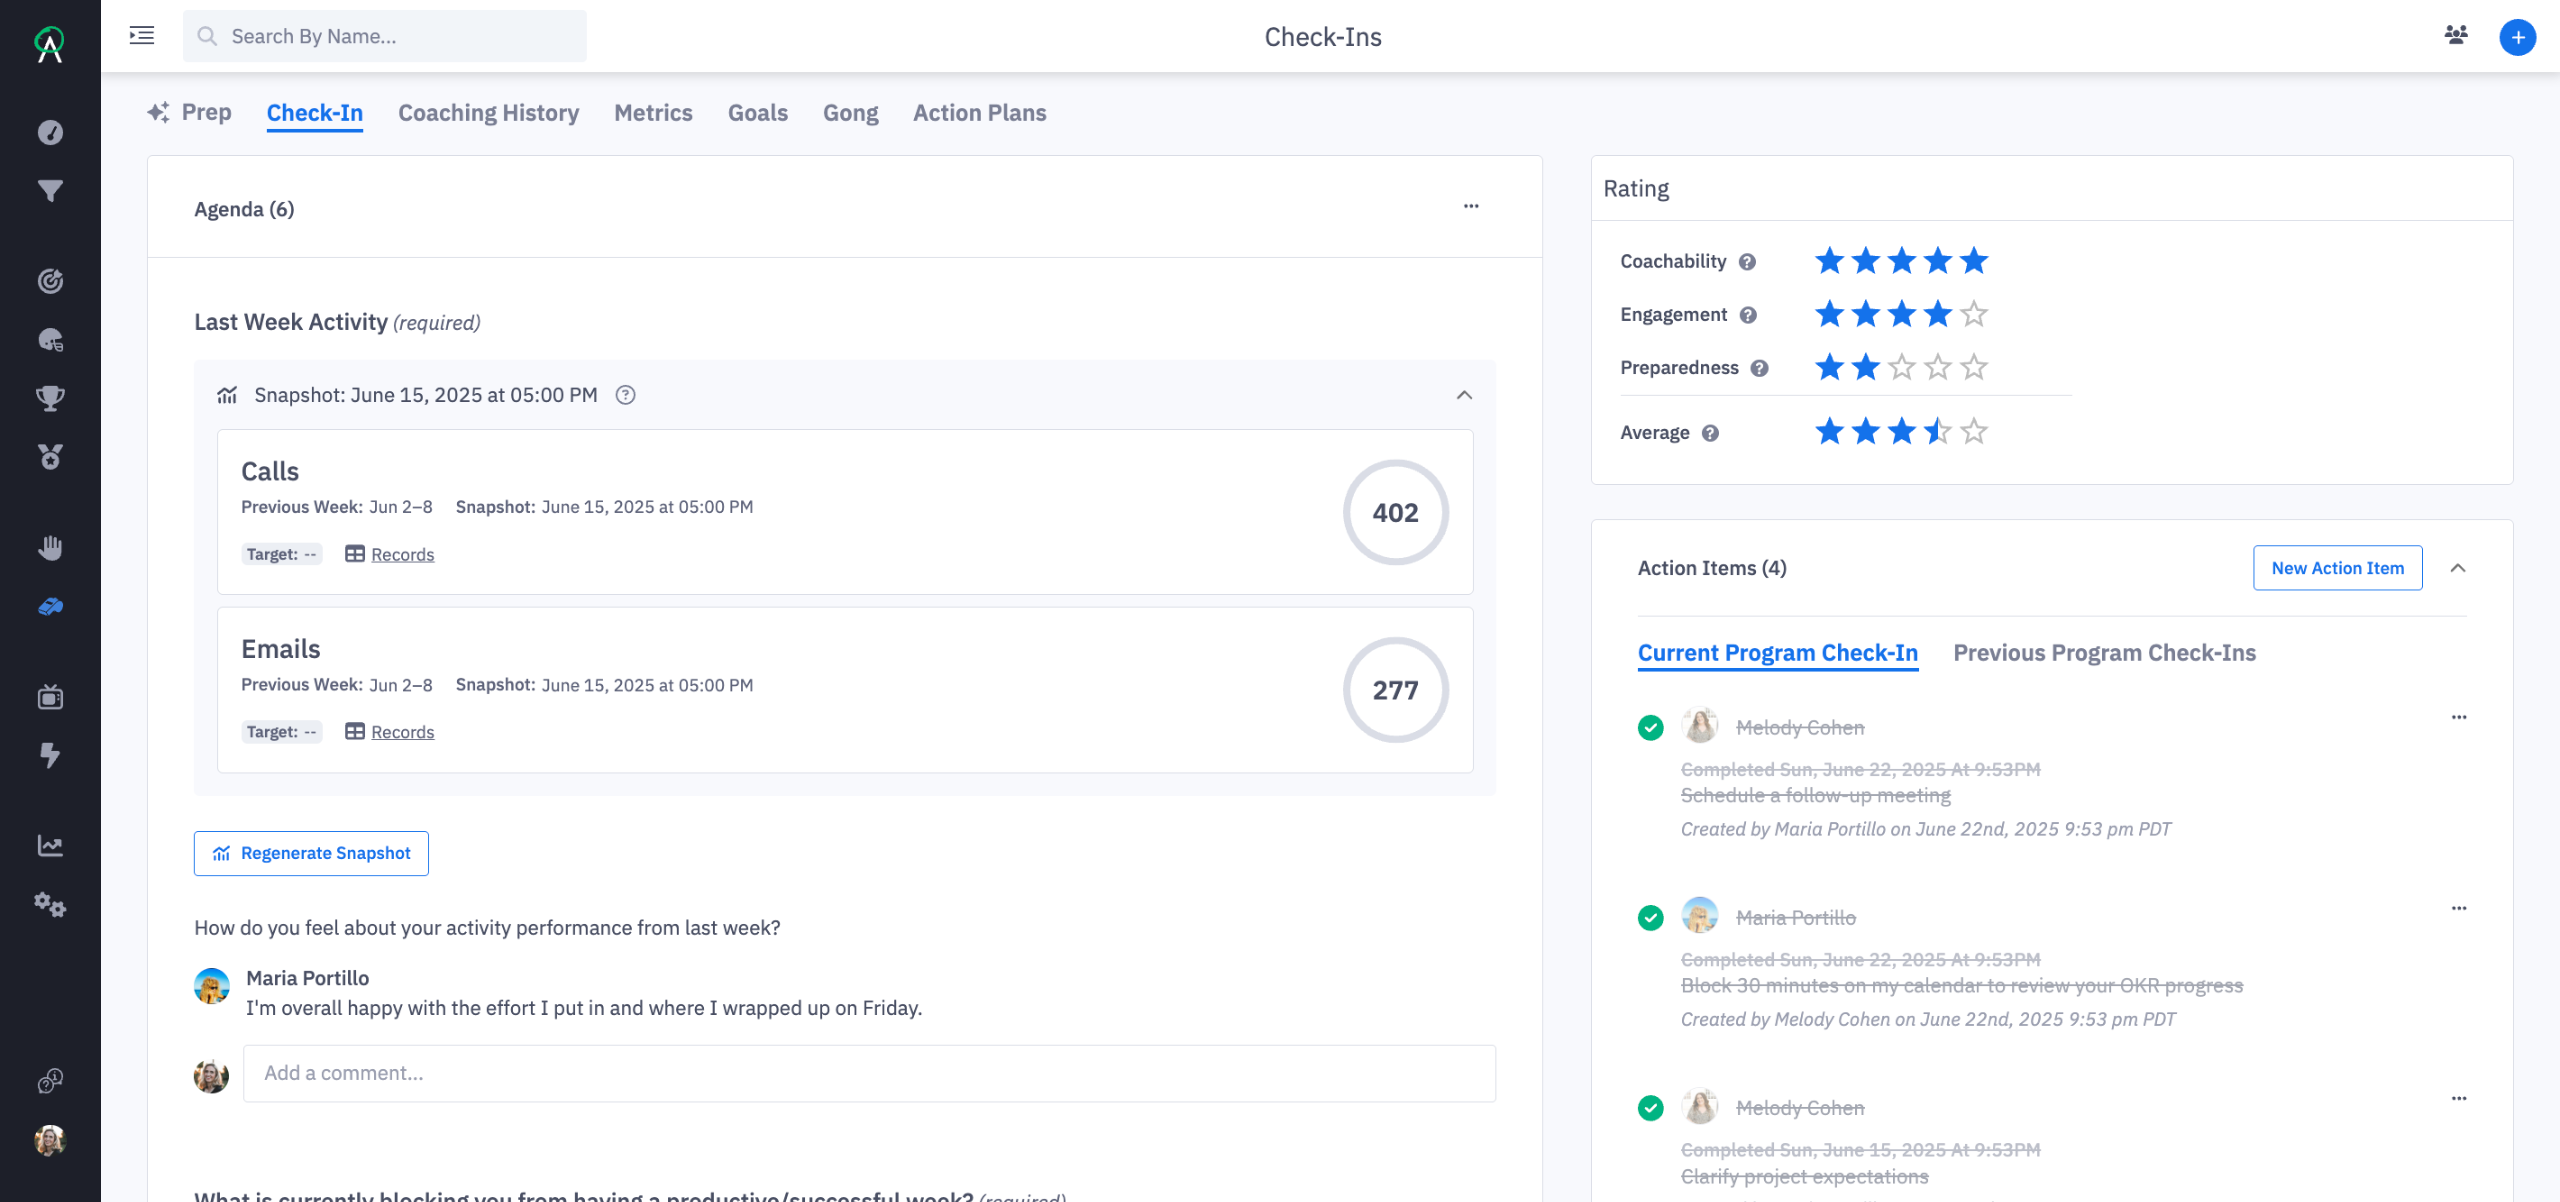
Task: Click the people group icon at top right
Action: tap(2456, 36)
